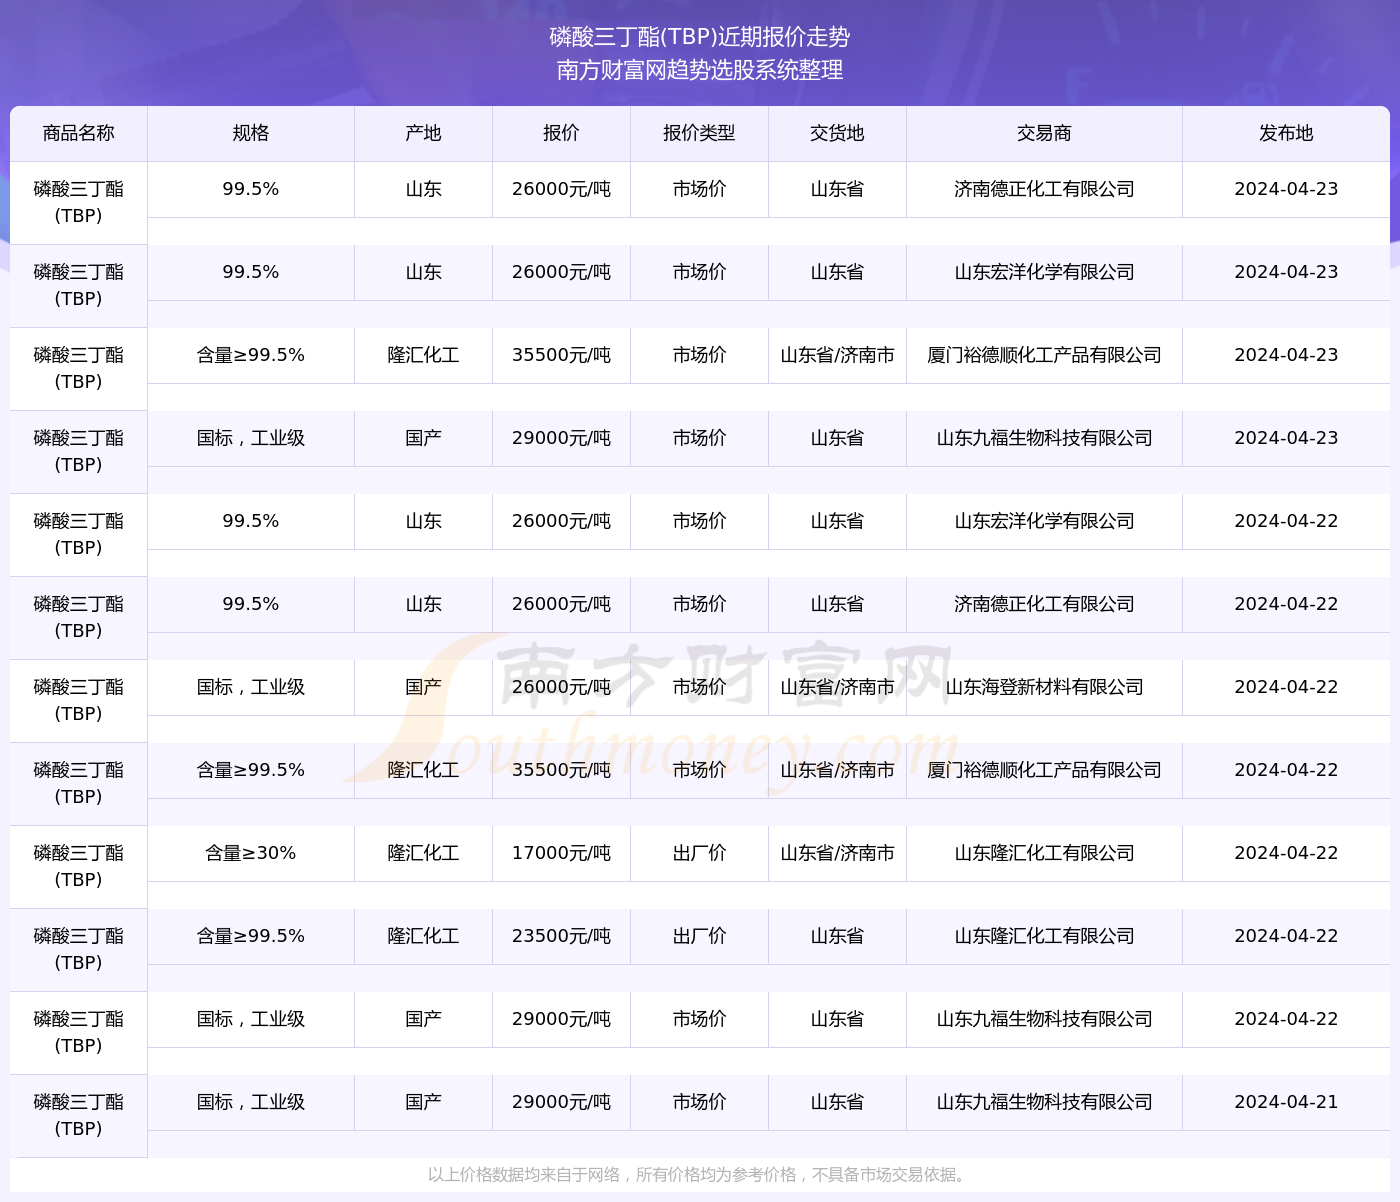
Task: Click 山东九福生物科技有限公司 in the 2024-04-23 row
Action: (1044, 438)
